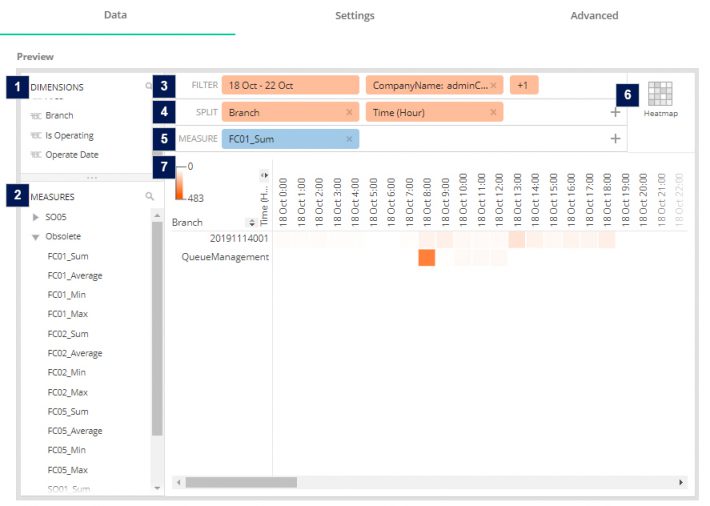Screen dimensions: 710x506
Task: Add a new measure with plus icon
Action: point(615,139)
